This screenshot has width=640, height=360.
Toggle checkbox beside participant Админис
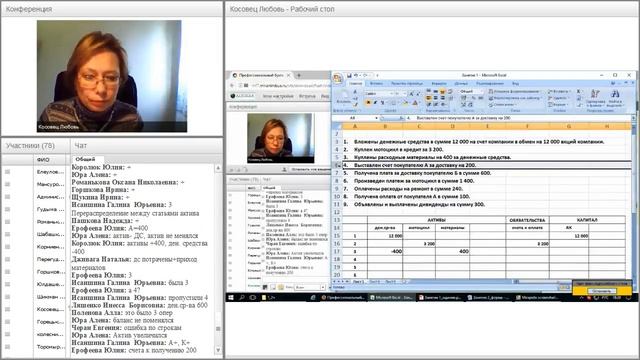coord(7,197)
